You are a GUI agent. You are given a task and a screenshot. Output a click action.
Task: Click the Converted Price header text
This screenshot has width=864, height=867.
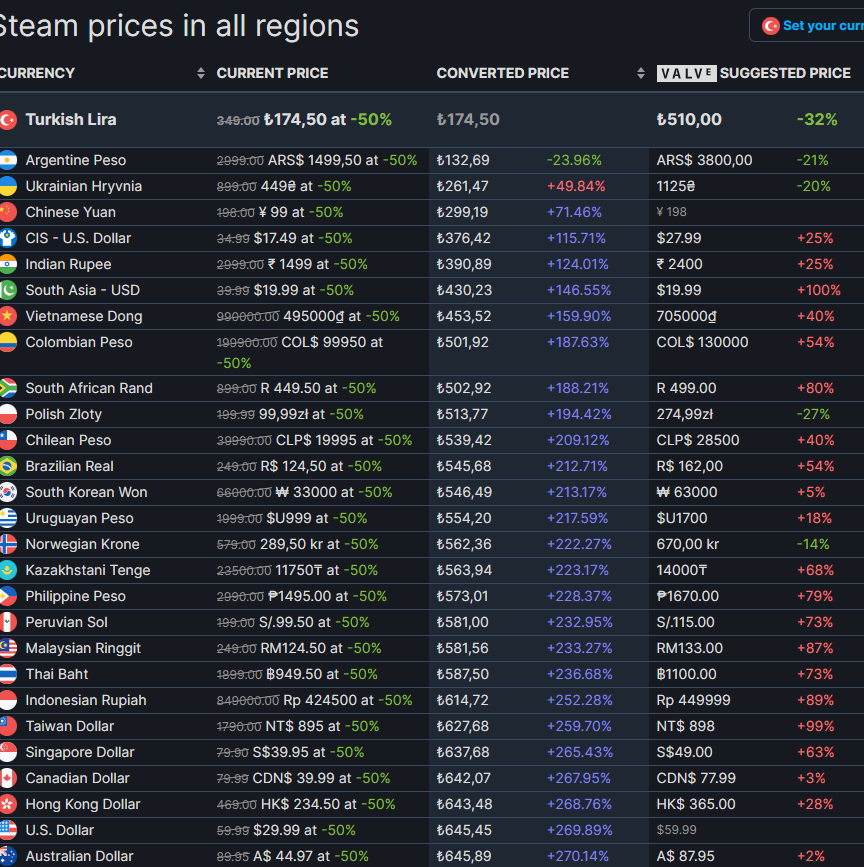(502, 73)
